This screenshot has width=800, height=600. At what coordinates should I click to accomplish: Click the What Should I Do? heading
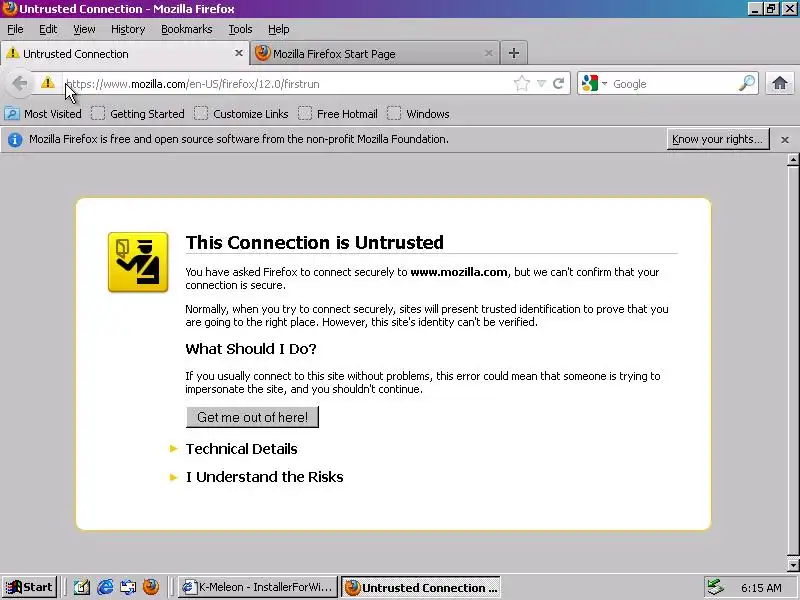(251, 349)
